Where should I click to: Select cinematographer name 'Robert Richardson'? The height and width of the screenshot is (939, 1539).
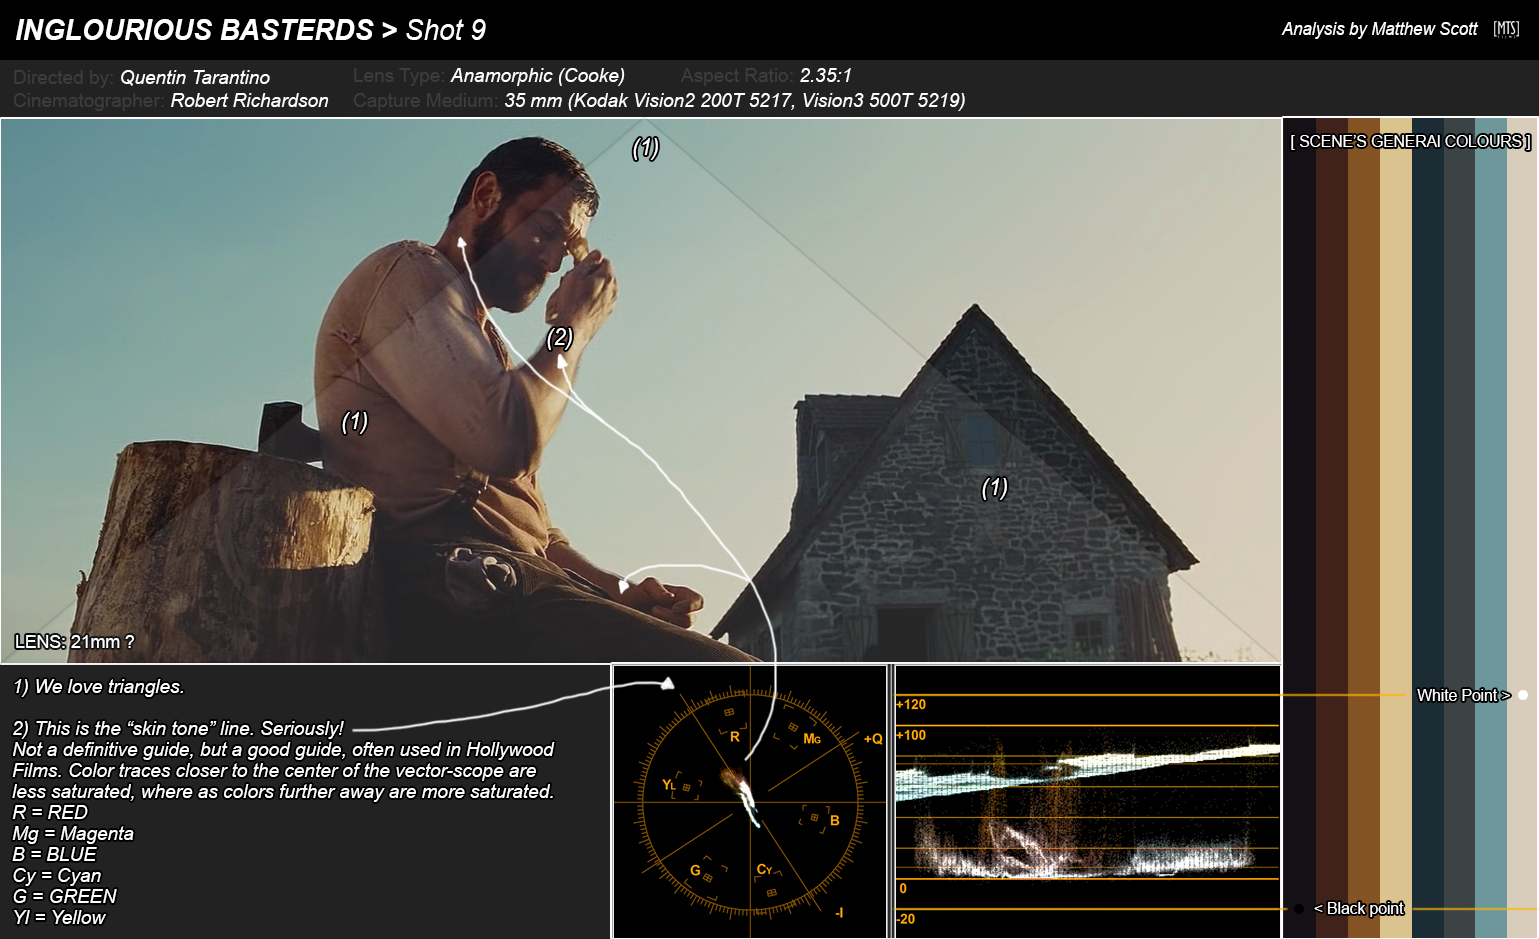249,100
